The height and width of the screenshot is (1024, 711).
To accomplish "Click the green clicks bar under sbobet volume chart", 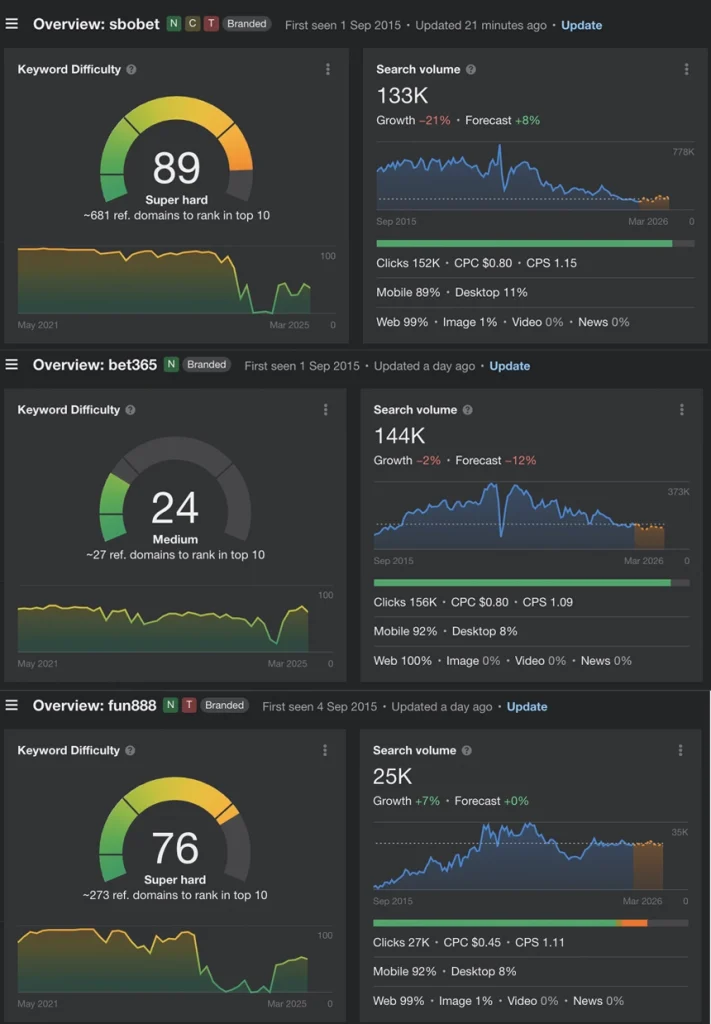I will pos(524,243).
